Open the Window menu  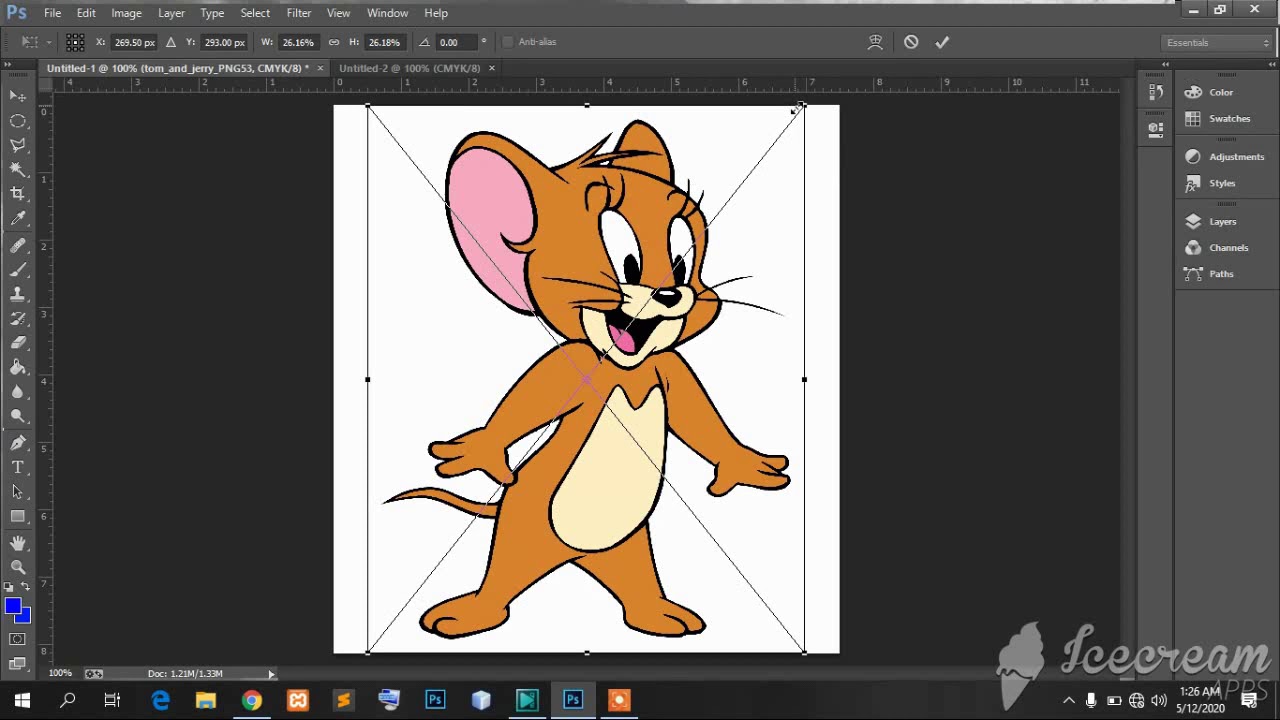pyautogui.click(x=387, y=13)
